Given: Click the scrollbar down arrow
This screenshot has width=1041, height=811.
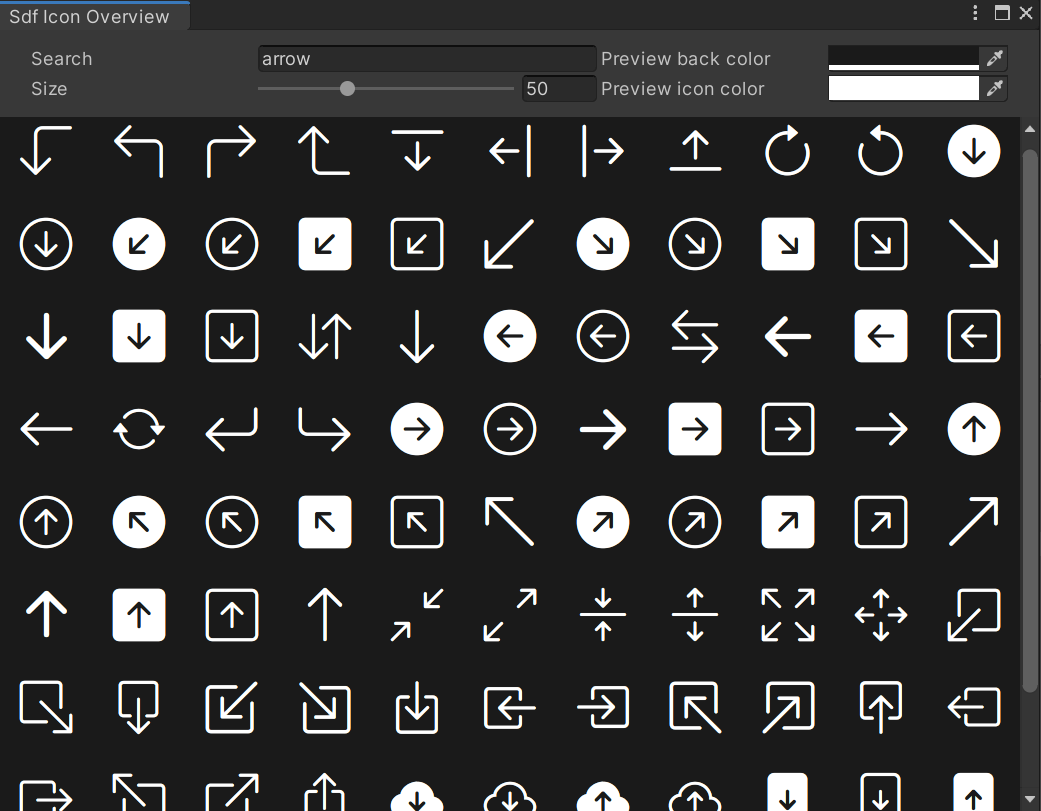Looking at the screenshot, I should click(x=1030, y=799).
